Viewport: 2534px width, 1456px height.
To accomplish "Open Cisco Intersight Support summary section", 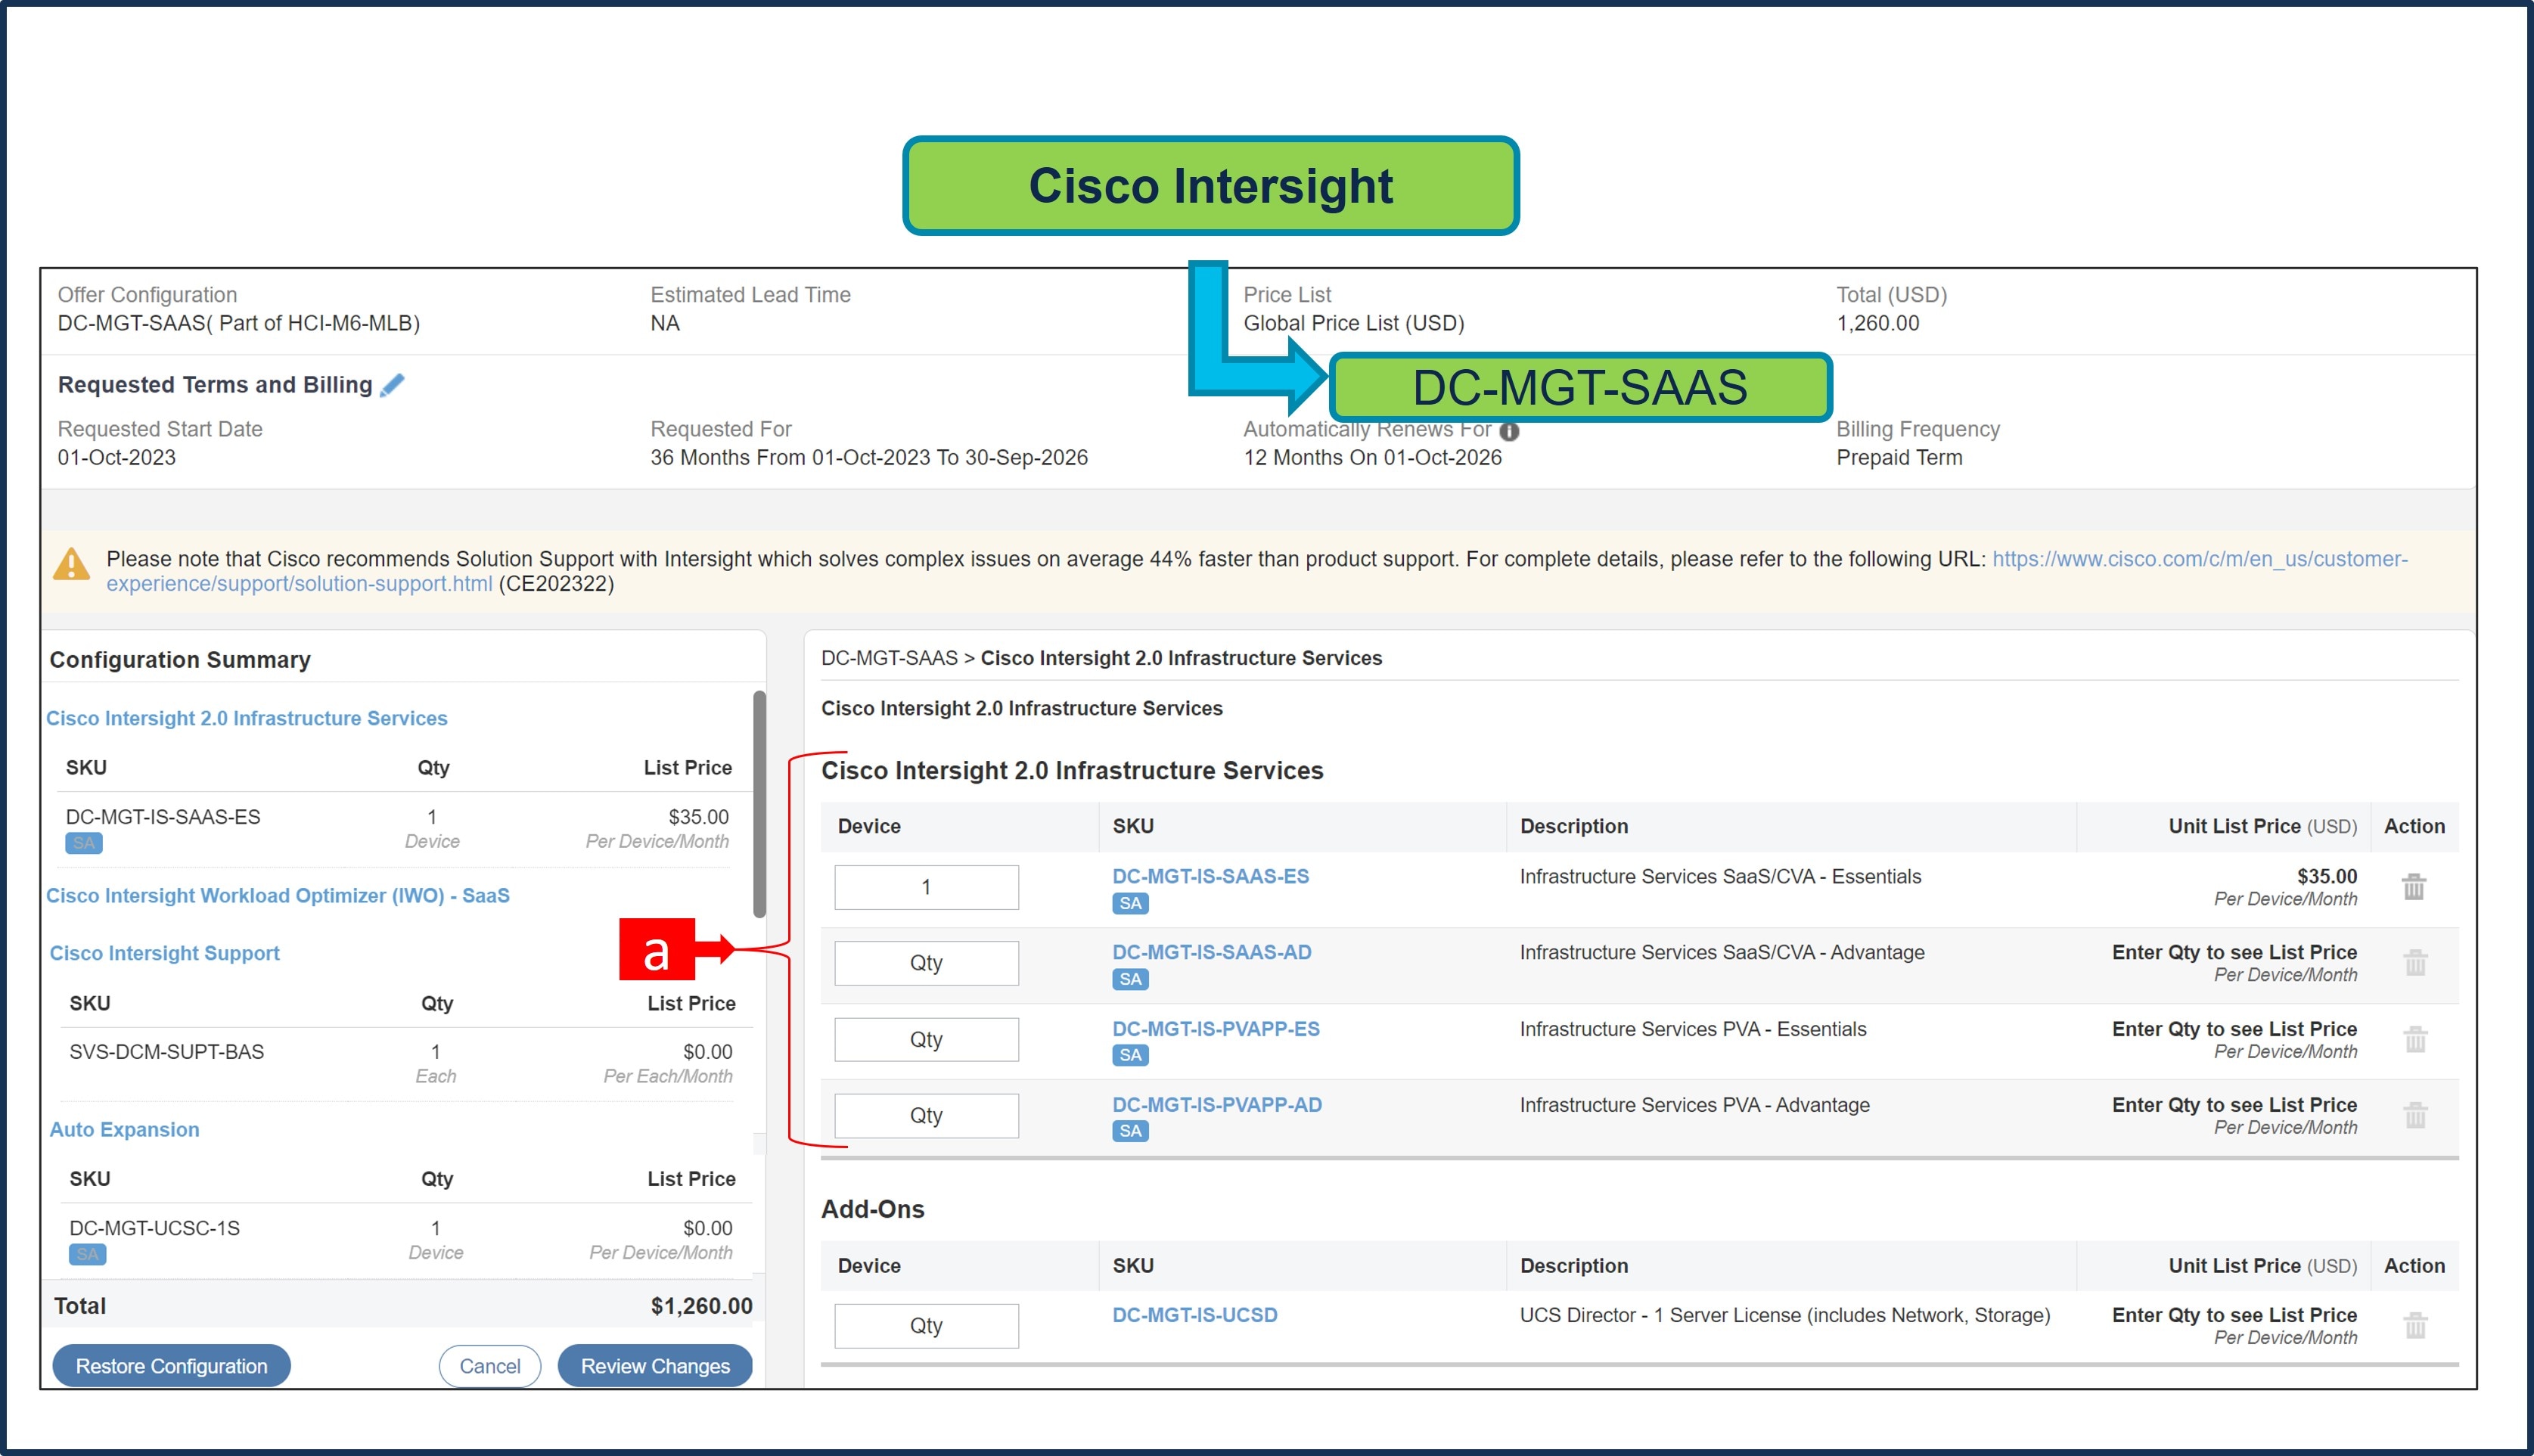I will tap(164, 953).
